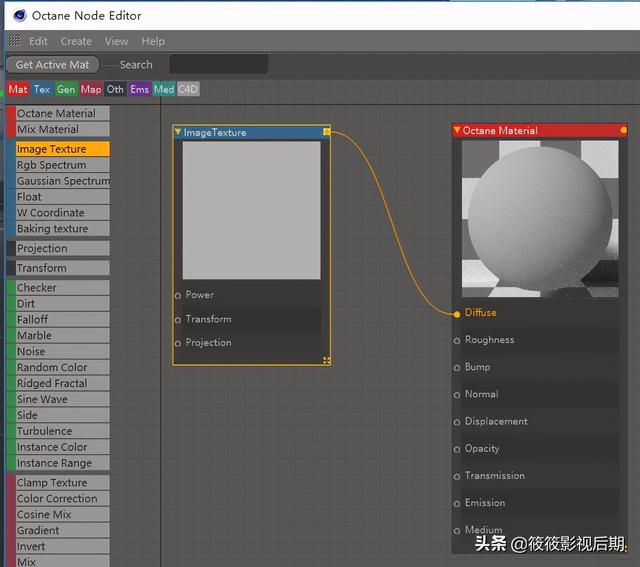The height and width of the screenshot is (567, 640).
Task: Click ImageTexture node resize corner handle
Action: click(327, 360)
